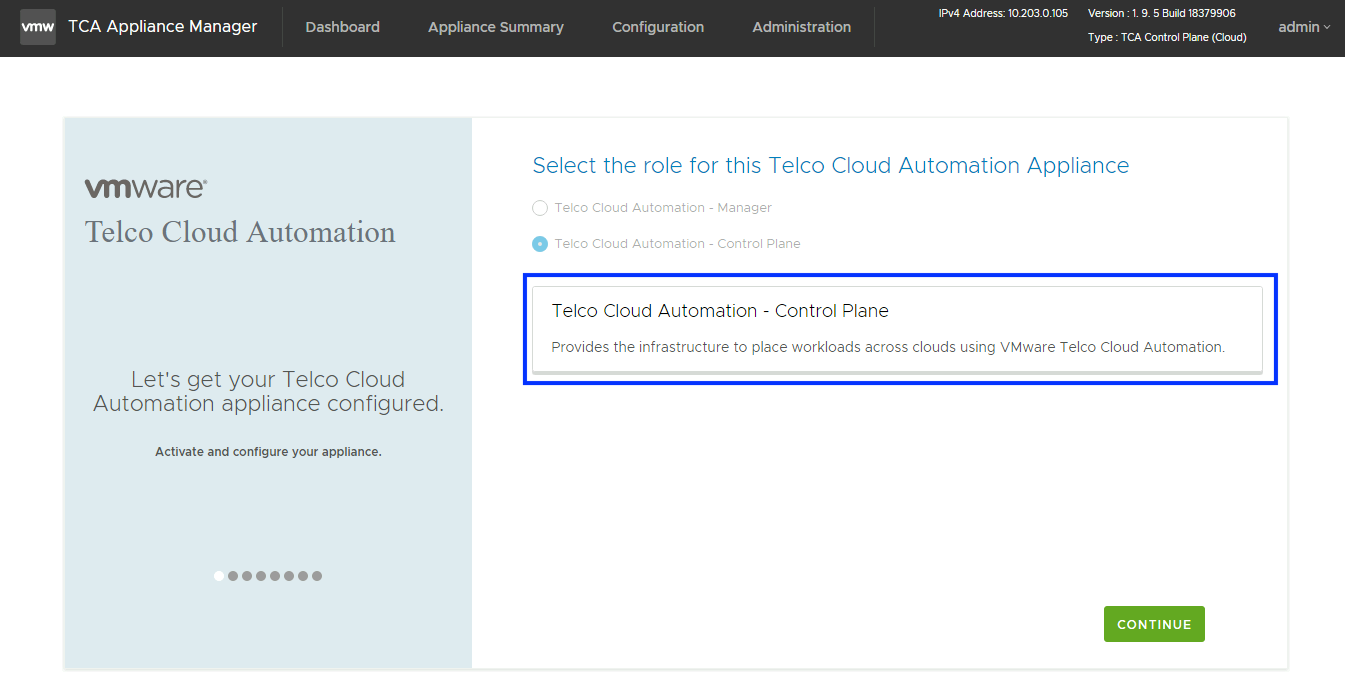
Task: Click the "Select the role" heading
Action: 830,166
